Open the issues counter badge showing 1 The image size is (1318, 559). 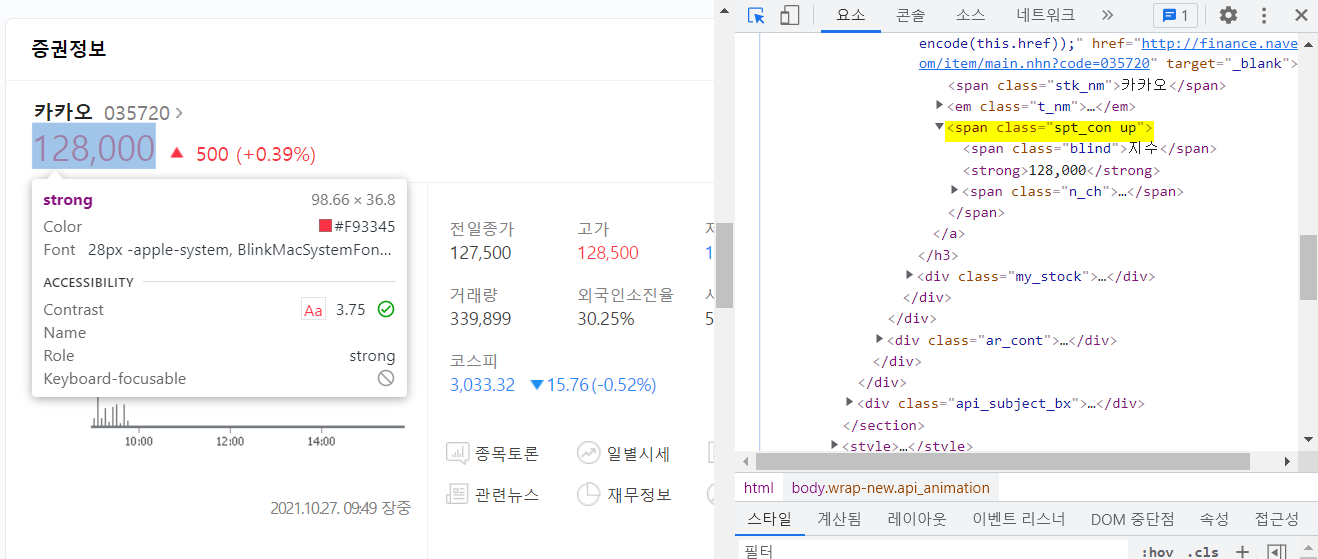coord(1176,15)
